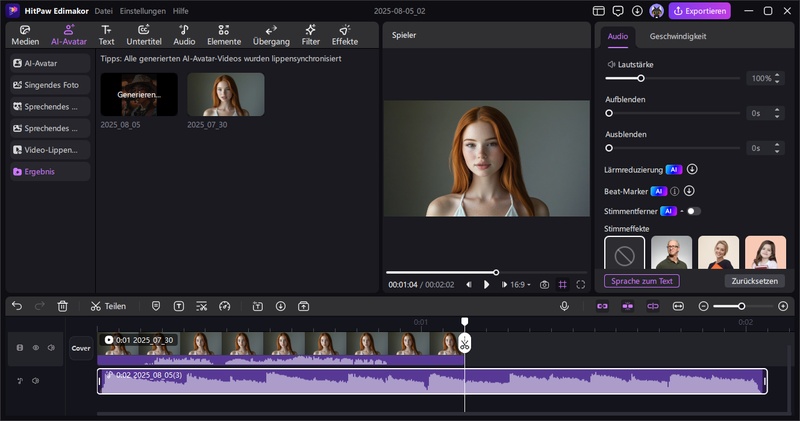This screenshot has width=800, height=421.
Task: Switch to the Geschwindigkeit tab
Action: point(678,36)
